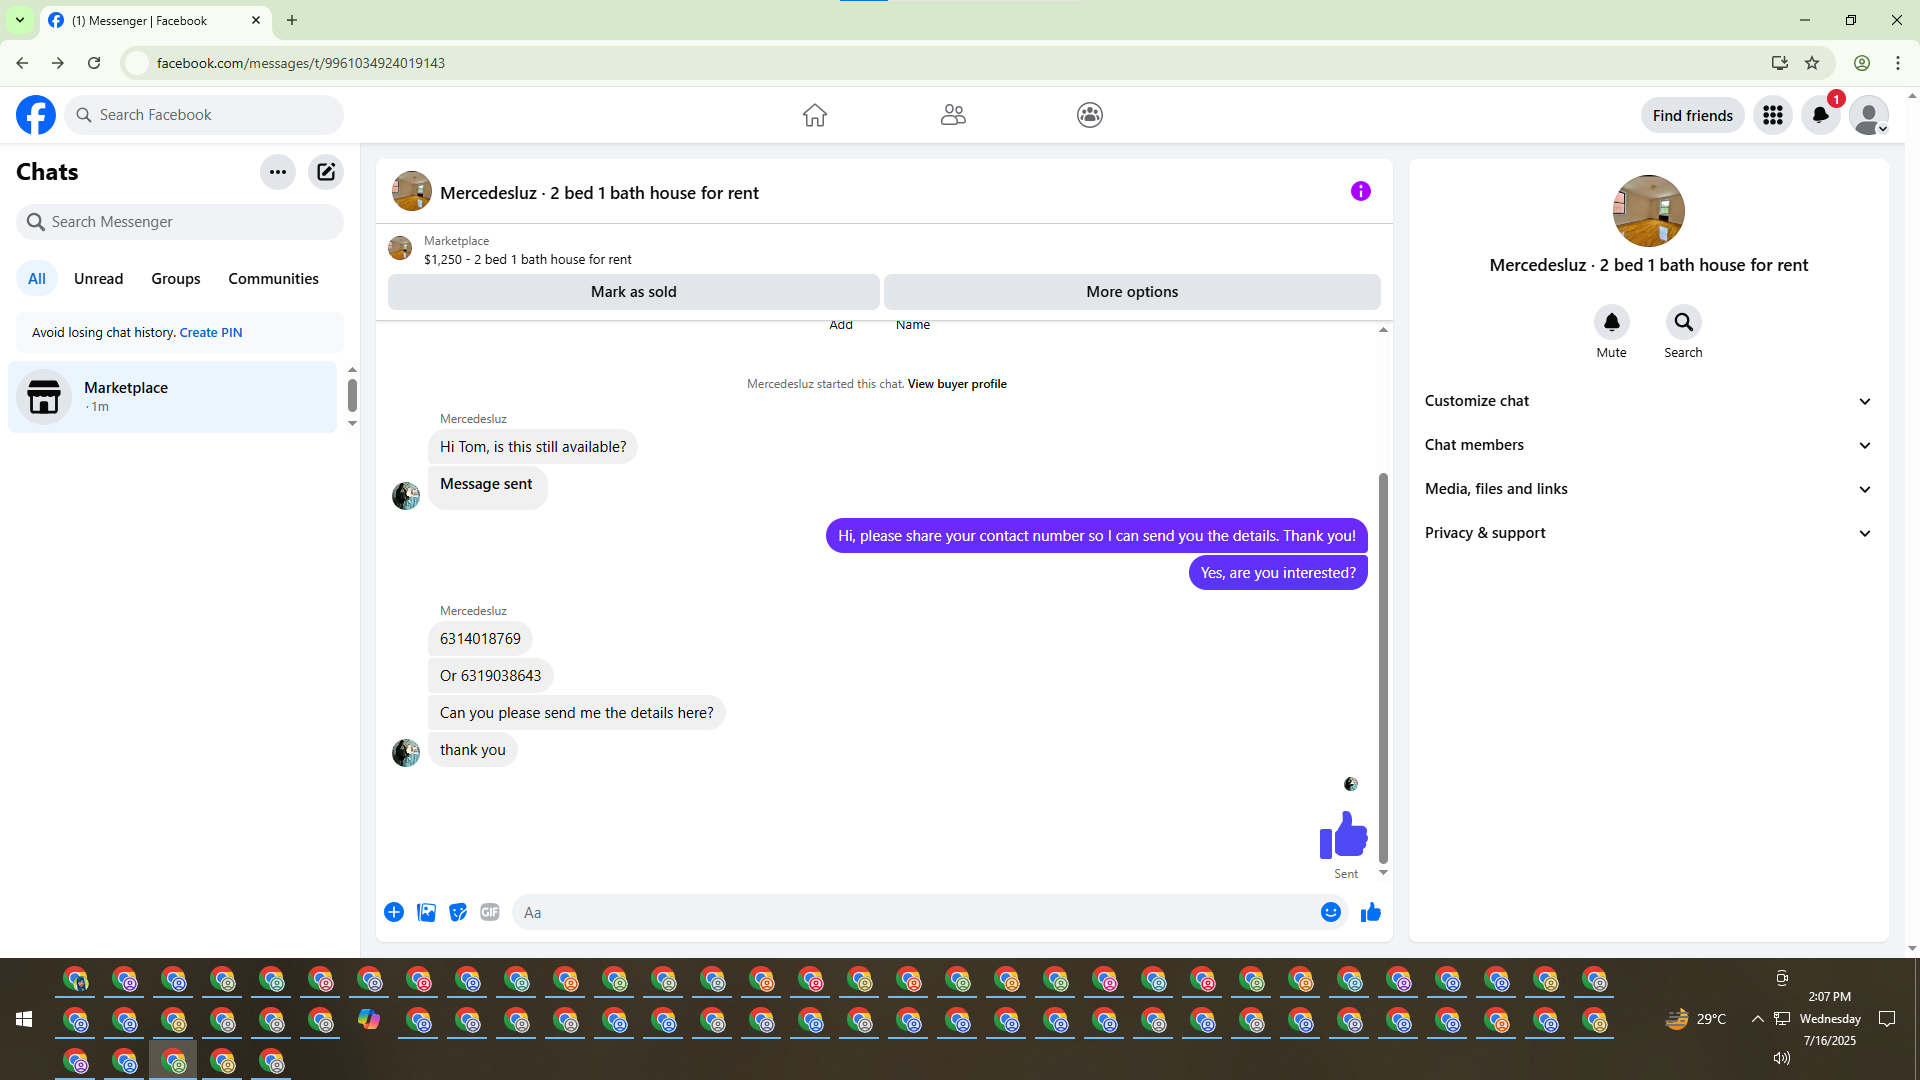Click the Yes, are you interested? message
This screenshot has width=1920, height=1080.
click(x=1278, y=573)
